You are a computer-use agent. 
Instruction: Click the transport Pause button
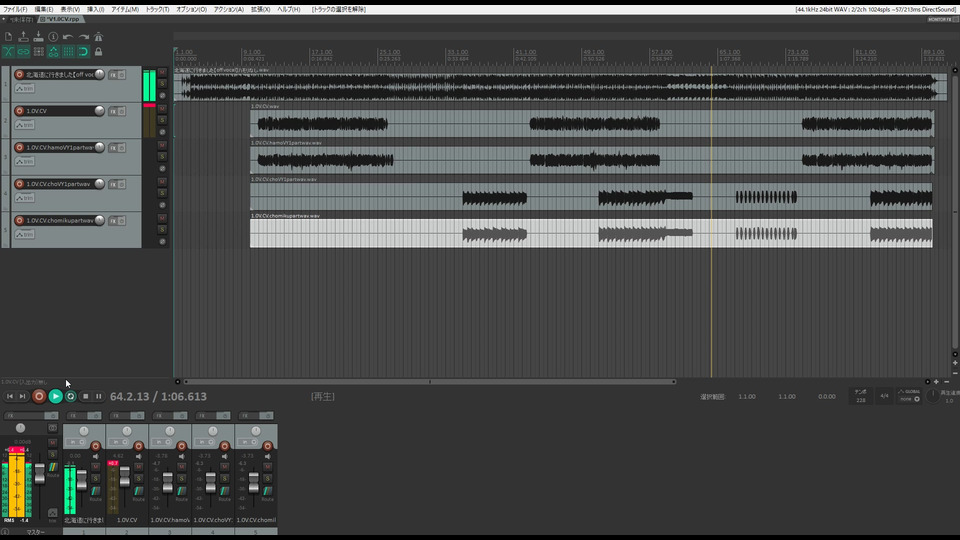pyautogui.click(x=99, y=397)
